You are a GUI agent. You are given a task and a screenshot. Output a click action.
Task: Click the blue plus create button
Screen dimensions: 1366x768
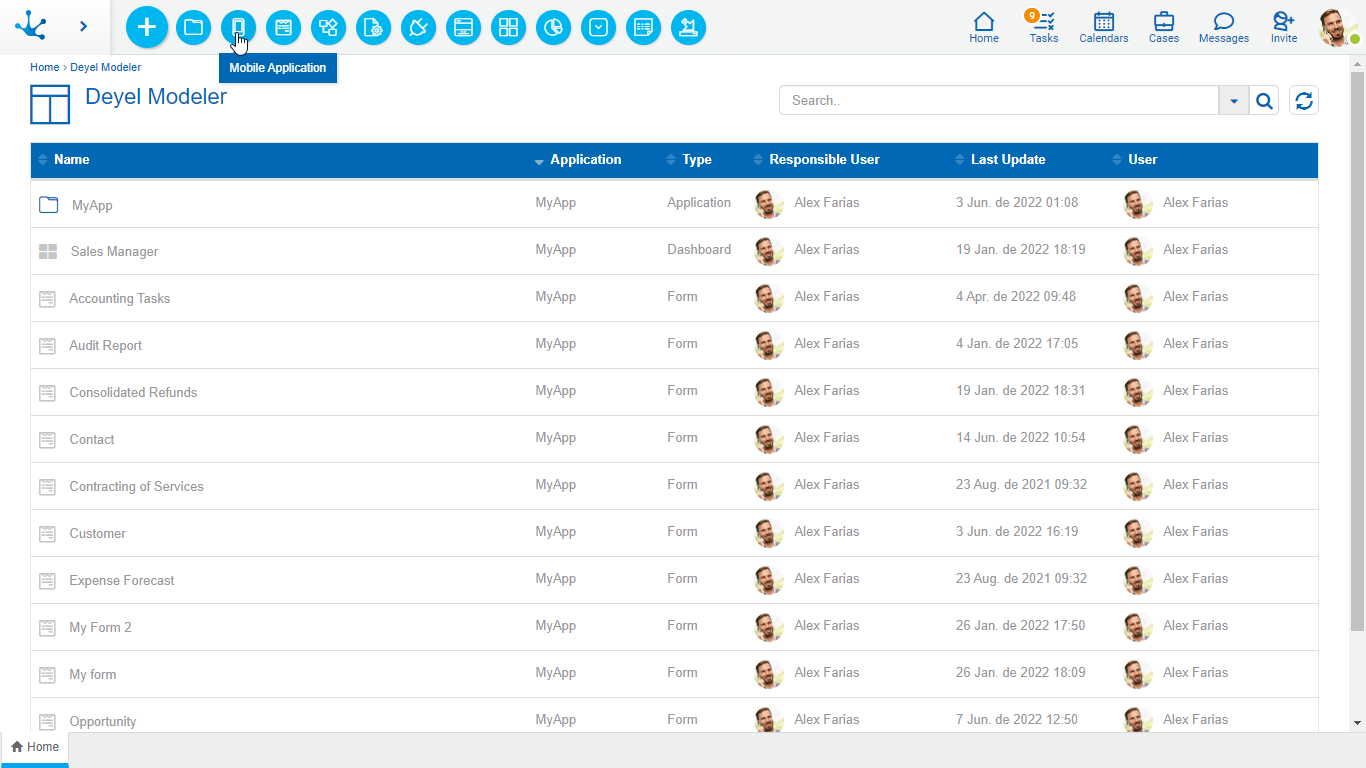point(147,27)
